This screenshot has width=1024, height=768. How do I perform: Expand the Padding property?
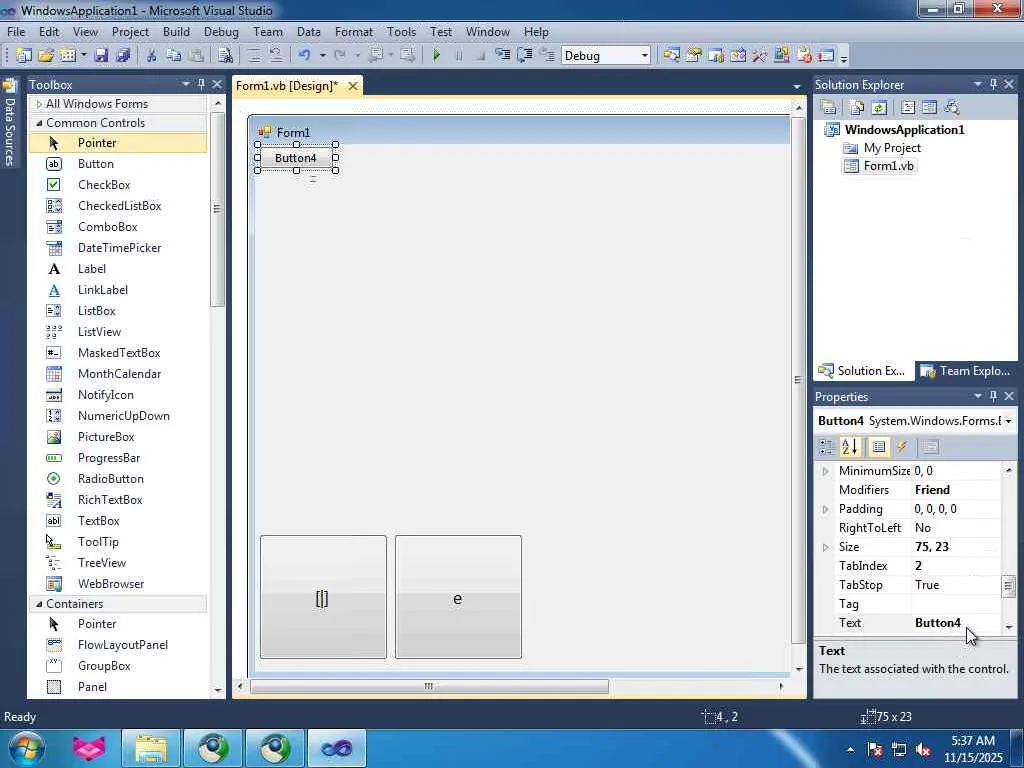[x=825, y=509]
